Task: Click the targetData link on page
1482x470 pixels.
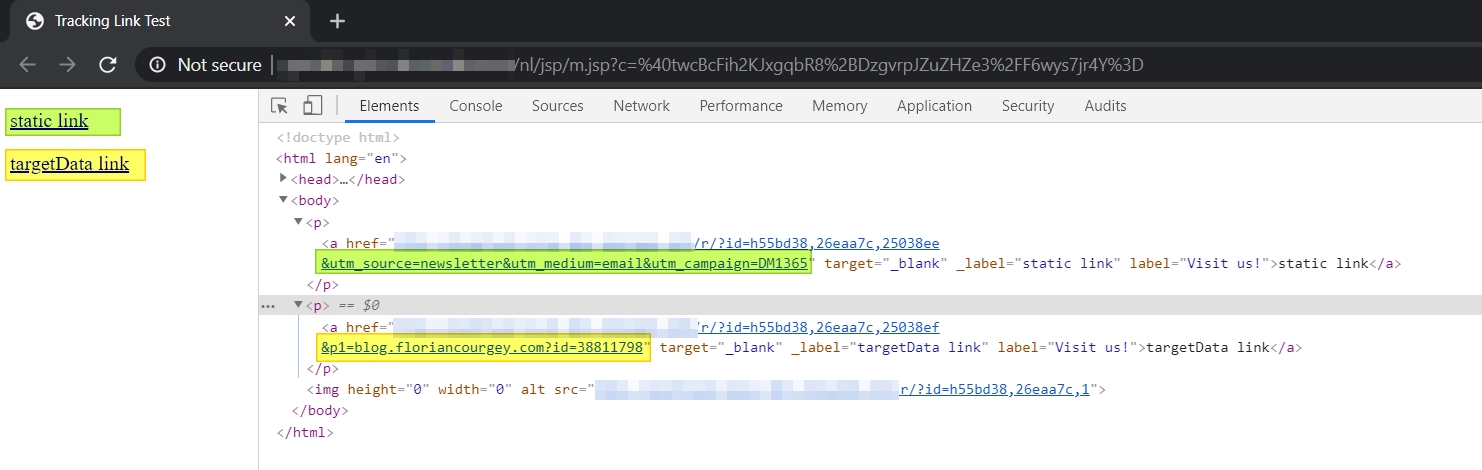Action: pos(69,165)
